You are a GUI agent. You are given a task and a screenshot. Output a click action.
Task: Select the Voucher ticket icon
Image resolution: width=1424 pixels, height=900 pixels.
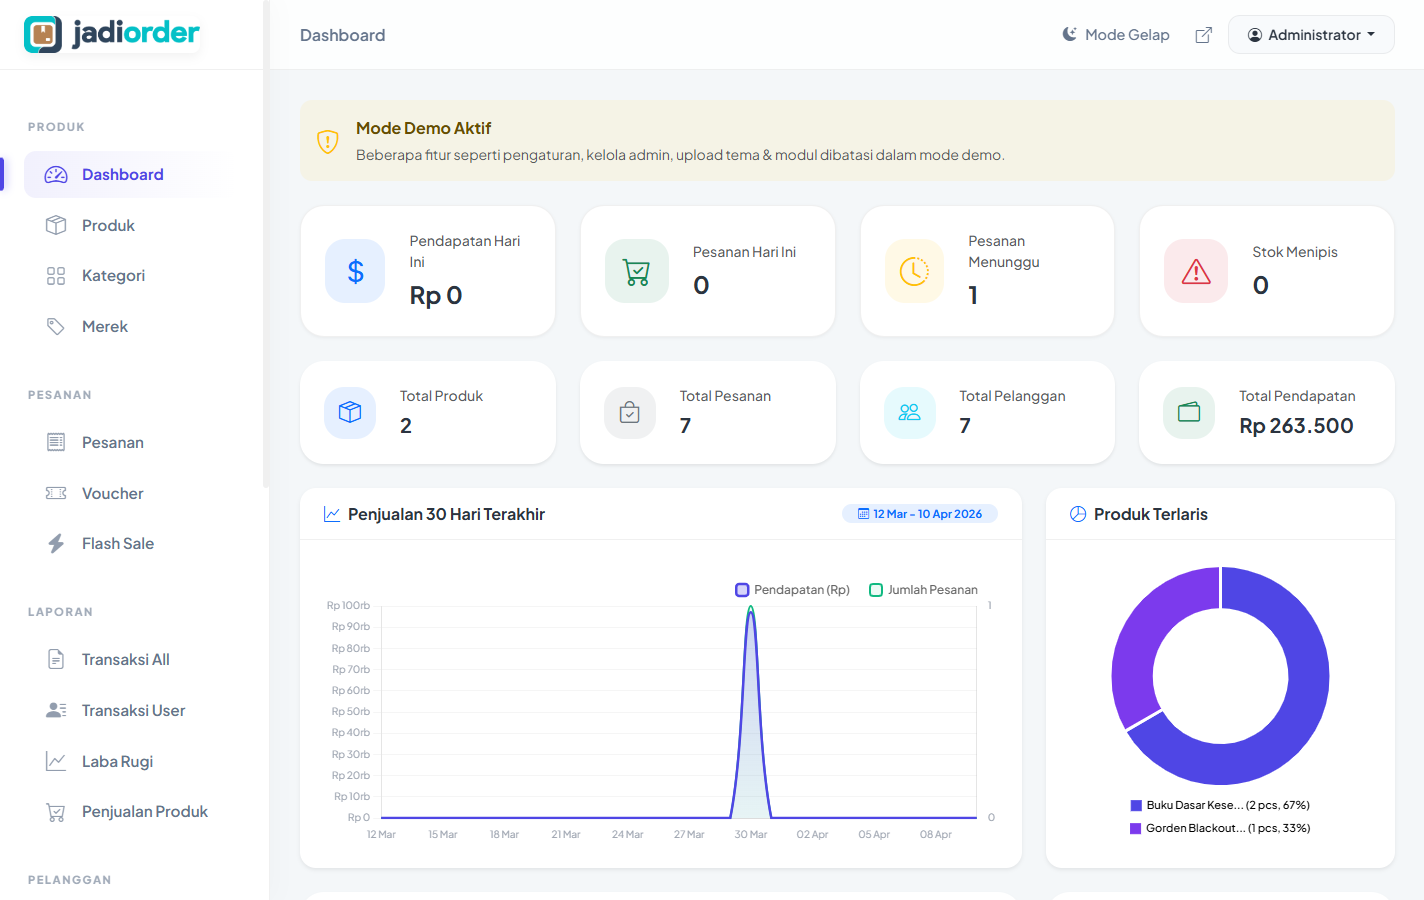coord(55,493)
